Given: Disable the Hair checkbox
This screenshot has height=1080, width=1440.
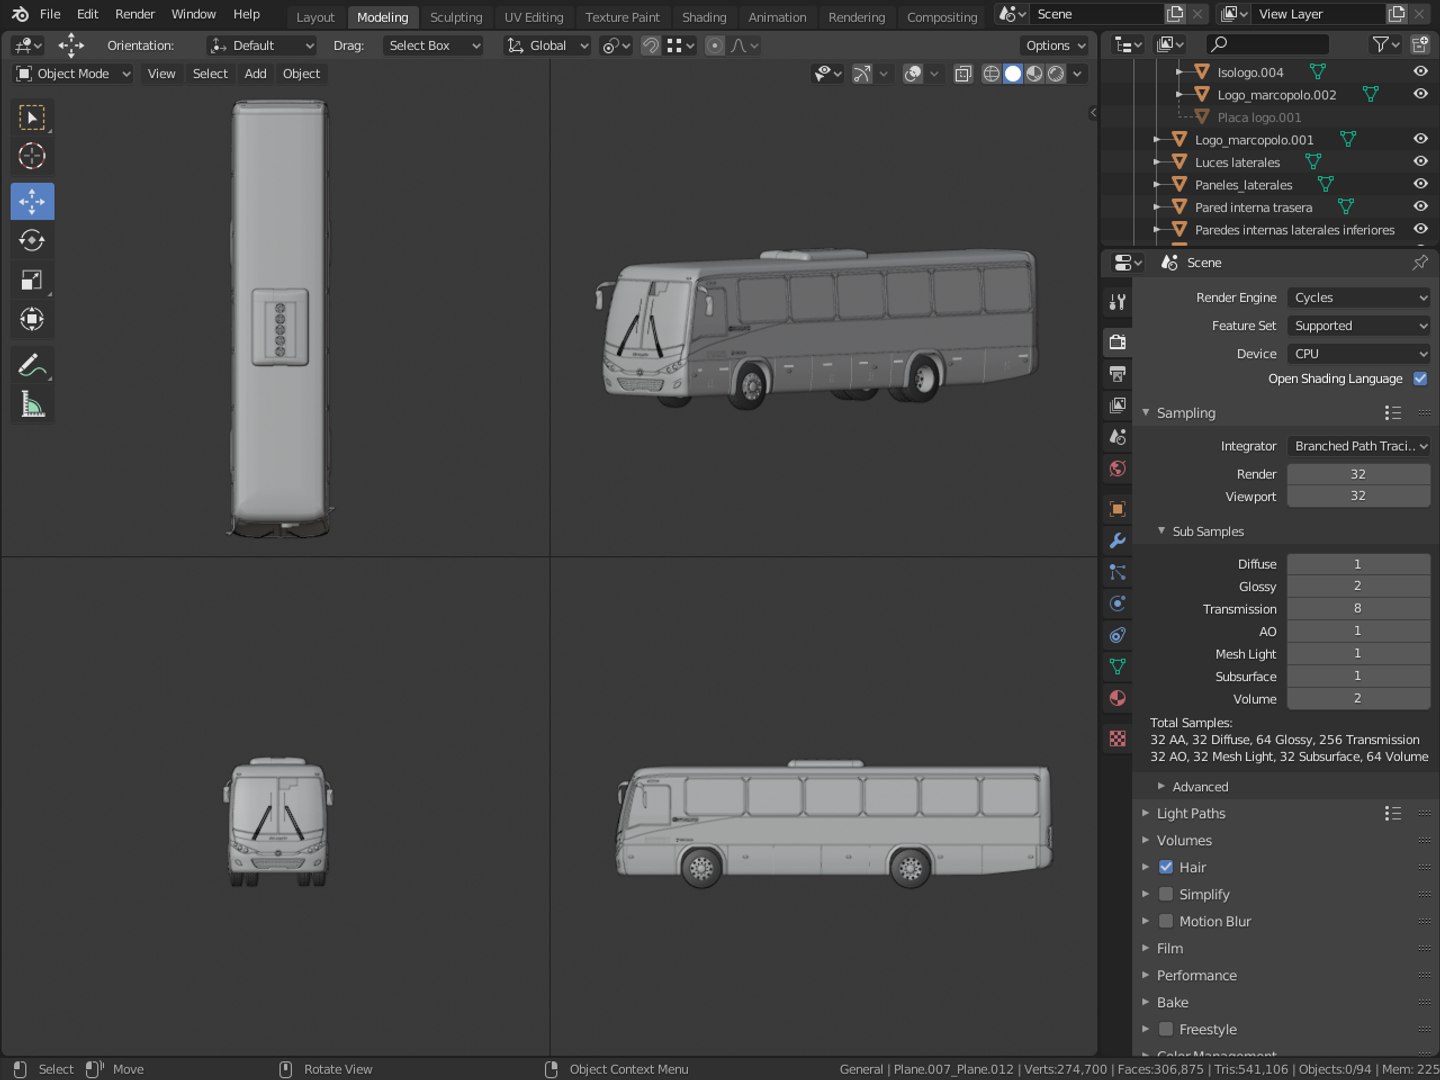Looking at the screenshot, I should tap(1166, 867).
